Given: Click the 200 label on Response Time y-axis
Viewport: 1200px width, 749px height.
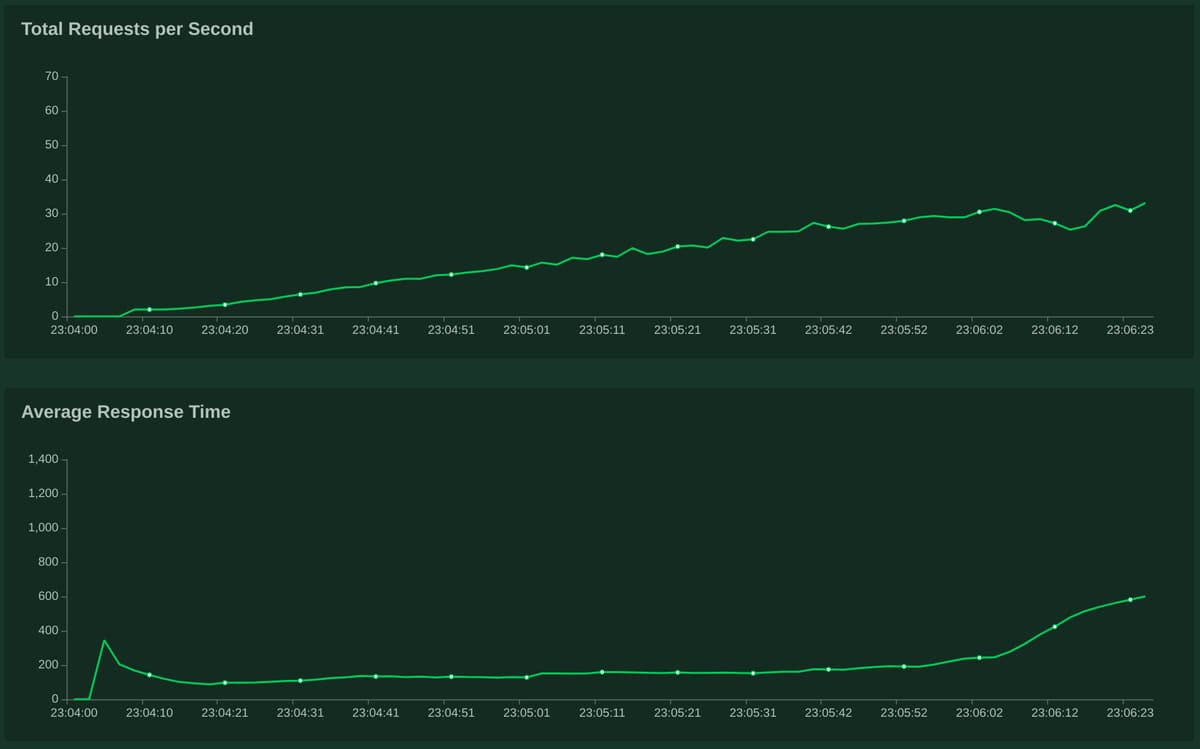Looking at the screenshot, I should pos(48,665).
